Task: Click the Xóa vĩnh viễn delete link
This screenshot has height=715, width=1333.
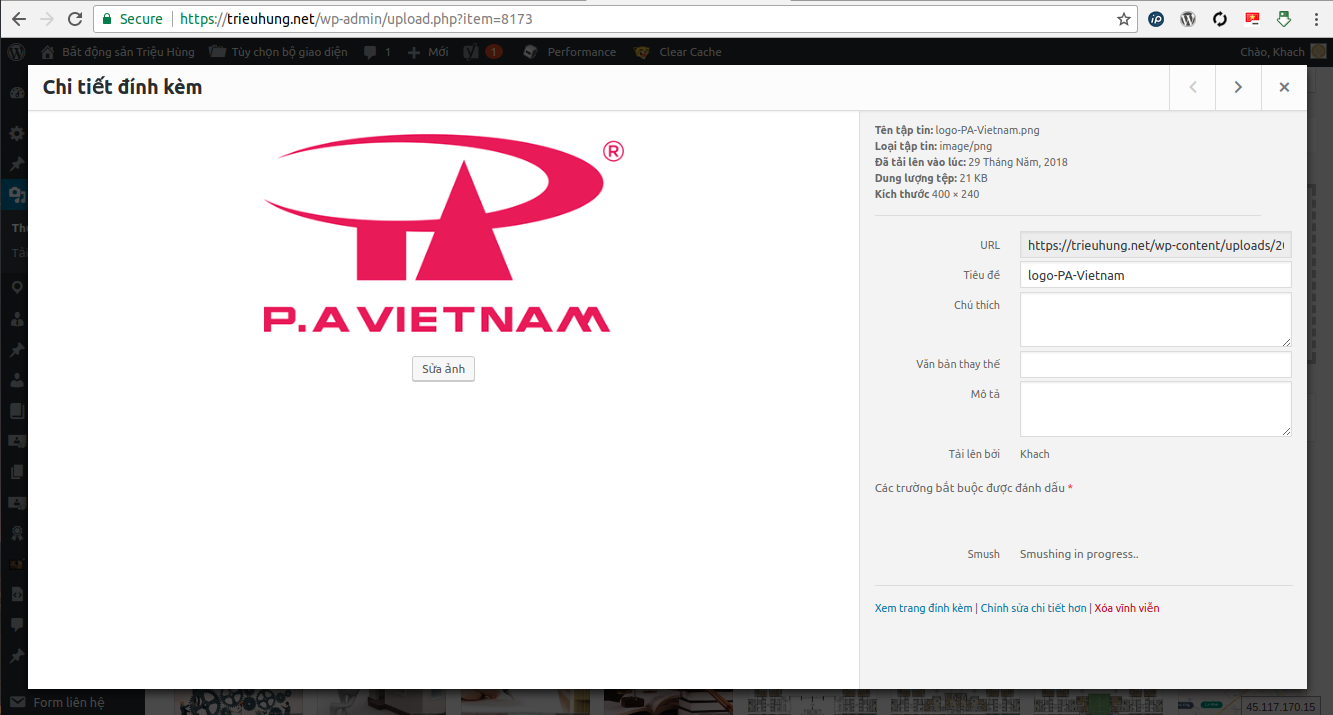Action: 1127,608
